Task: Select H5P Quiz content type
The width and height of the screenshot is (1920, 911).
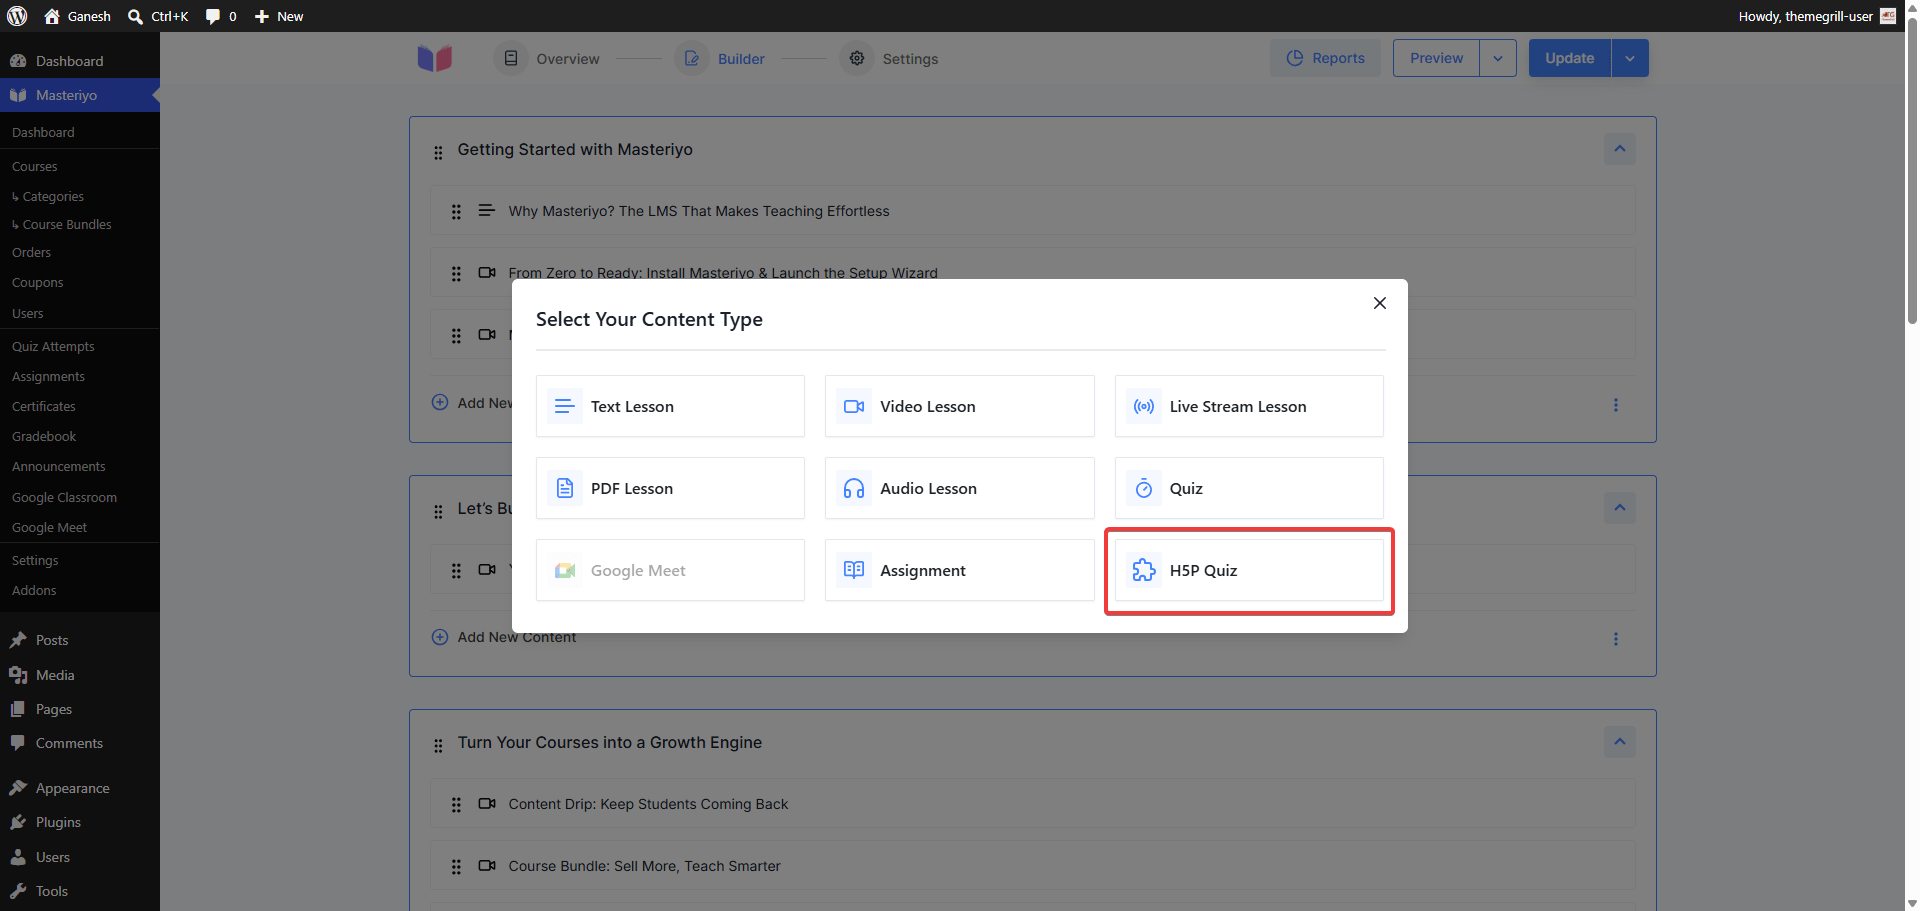Action: [1249, 570]
